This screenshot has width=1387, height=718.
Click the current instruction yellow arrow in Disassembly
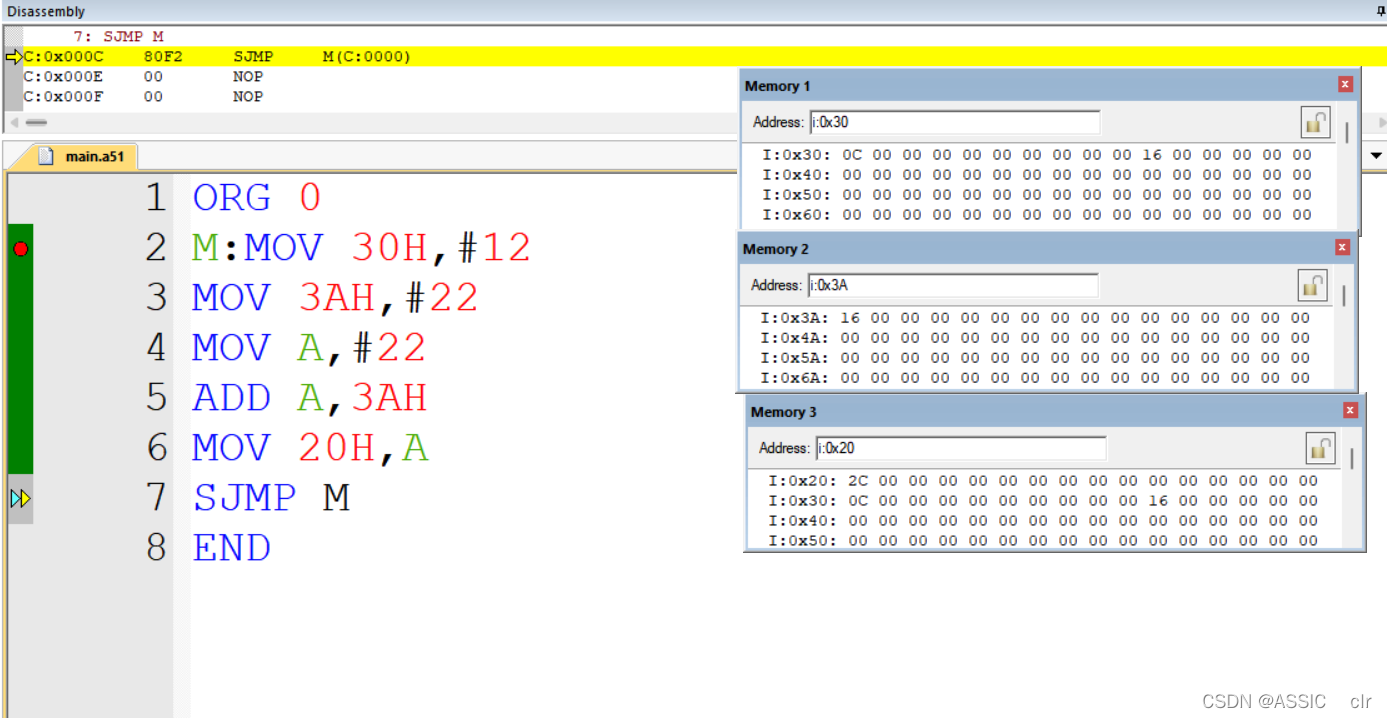[15, 56]
